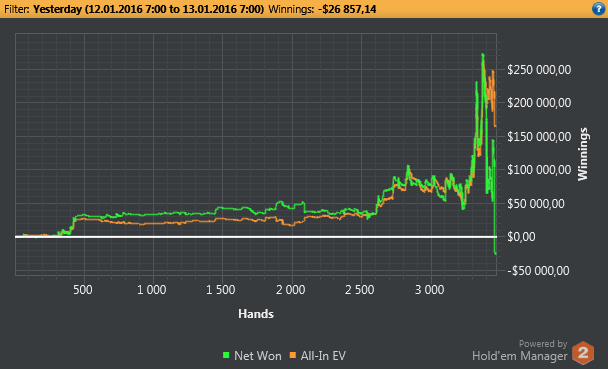Image resolution: width=608 pixels, height=369 pixels.
Task: Click the 2 000 hands axis label
Action: point(290,290)
